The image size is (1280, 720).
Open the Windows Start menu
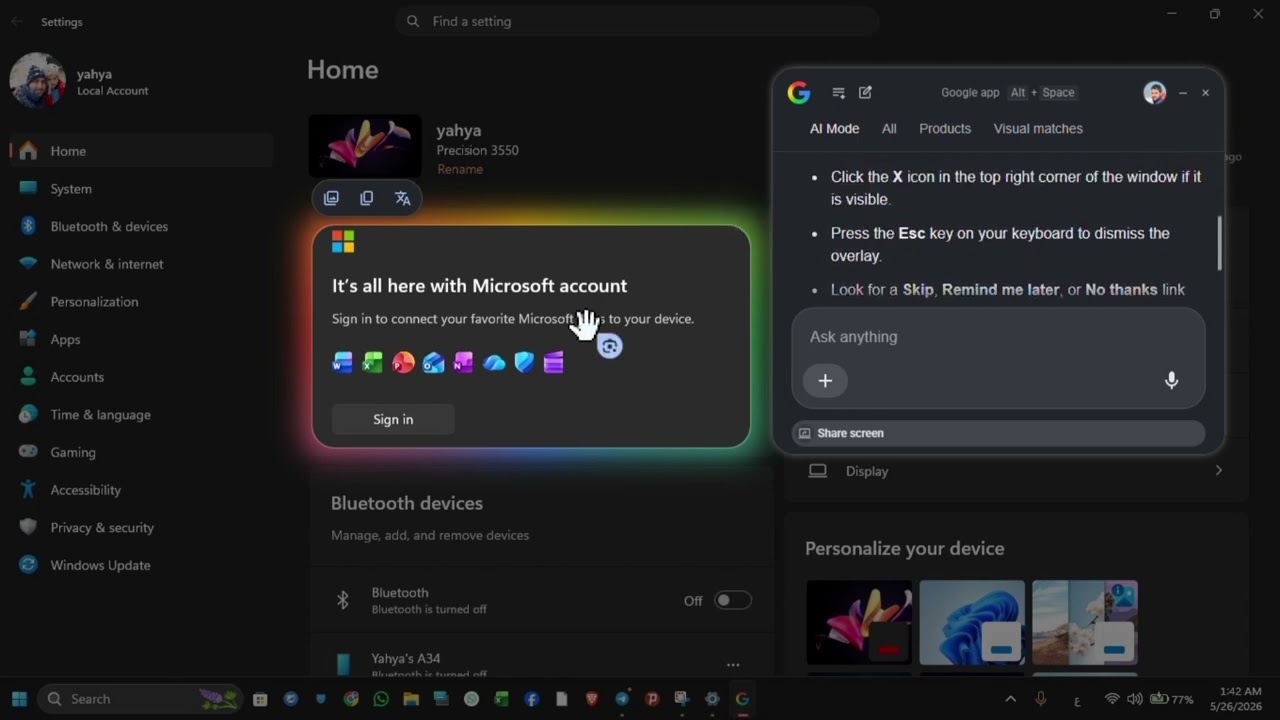pyautogui.click(x=19, y=699)
